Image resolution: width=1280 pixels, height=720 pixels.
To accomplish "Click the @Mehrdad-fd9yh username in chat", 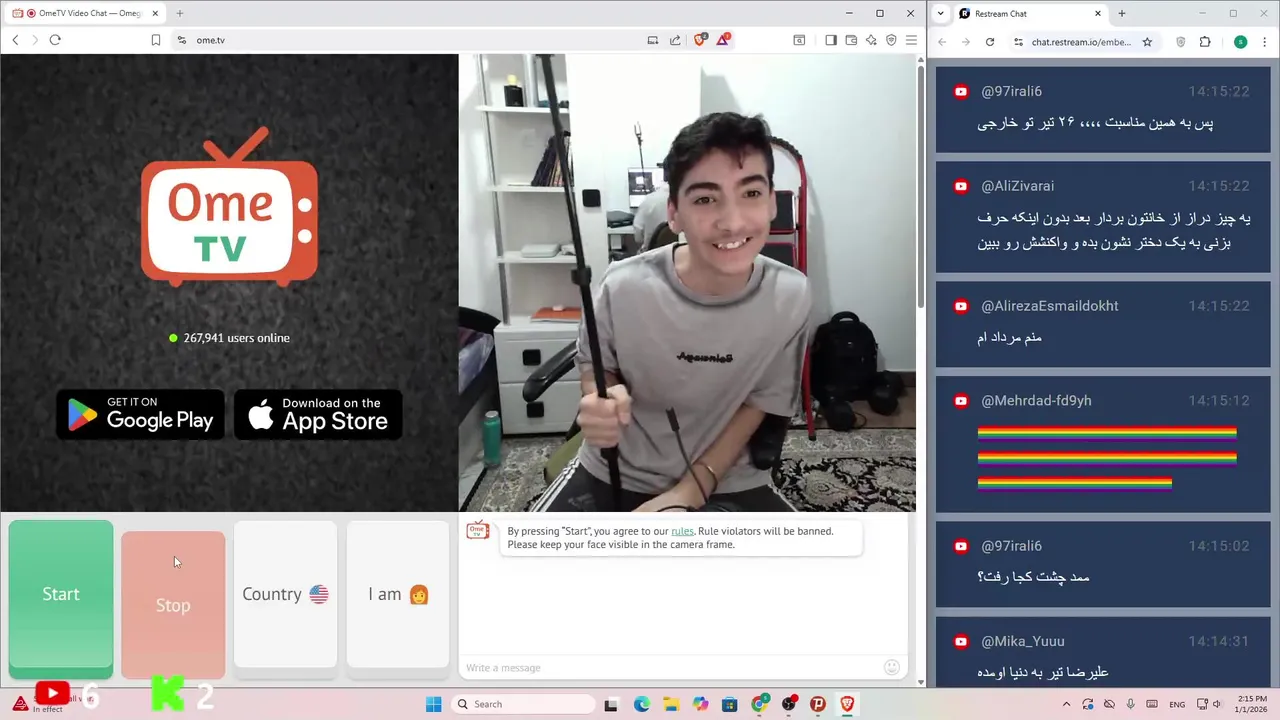I will click(x=1036, y=401).
